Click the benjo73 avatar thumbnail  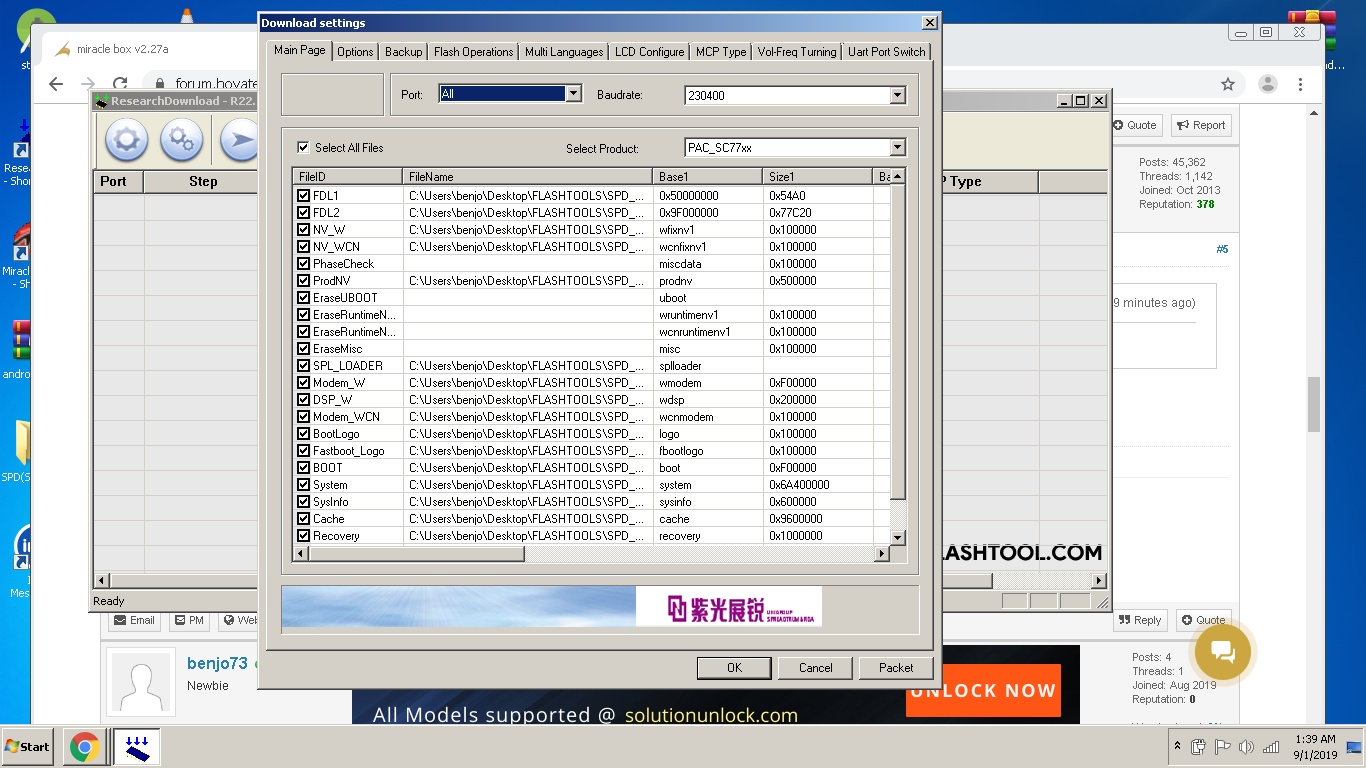point(141,683)
